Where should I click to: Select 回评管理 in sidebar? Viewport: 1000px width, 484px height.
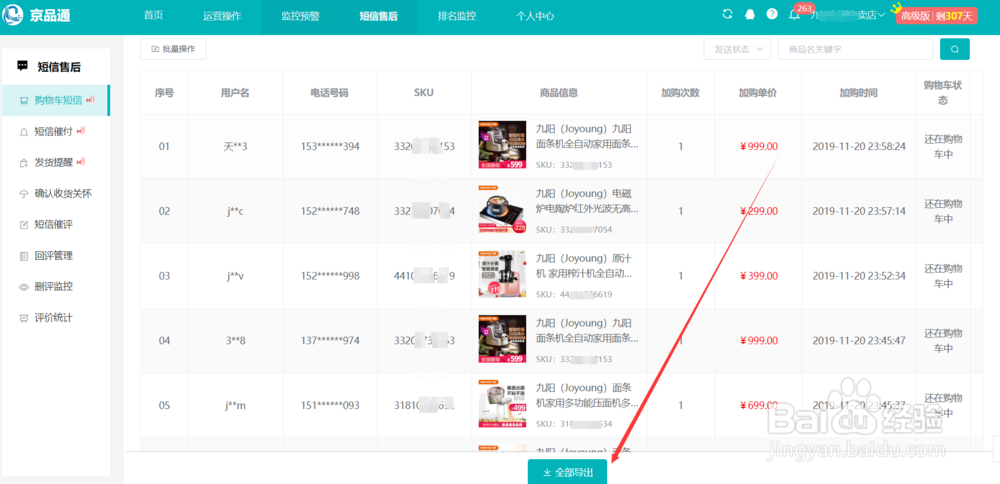pyautogui.click(x=55, y=256)
